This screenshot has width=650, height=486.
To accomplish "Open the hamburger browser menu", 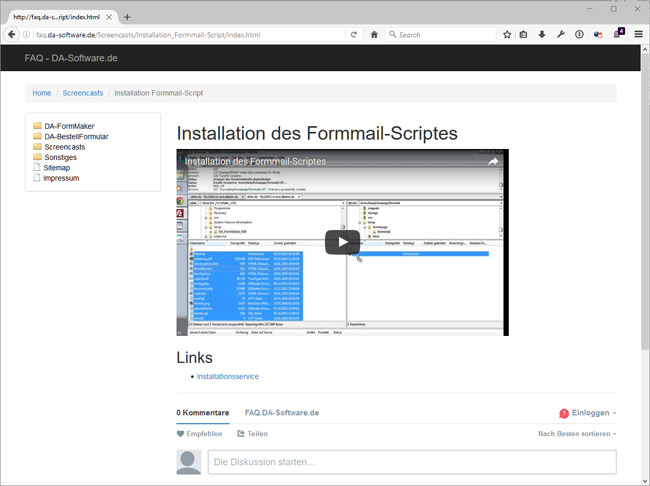I will (x=638, y=34).
